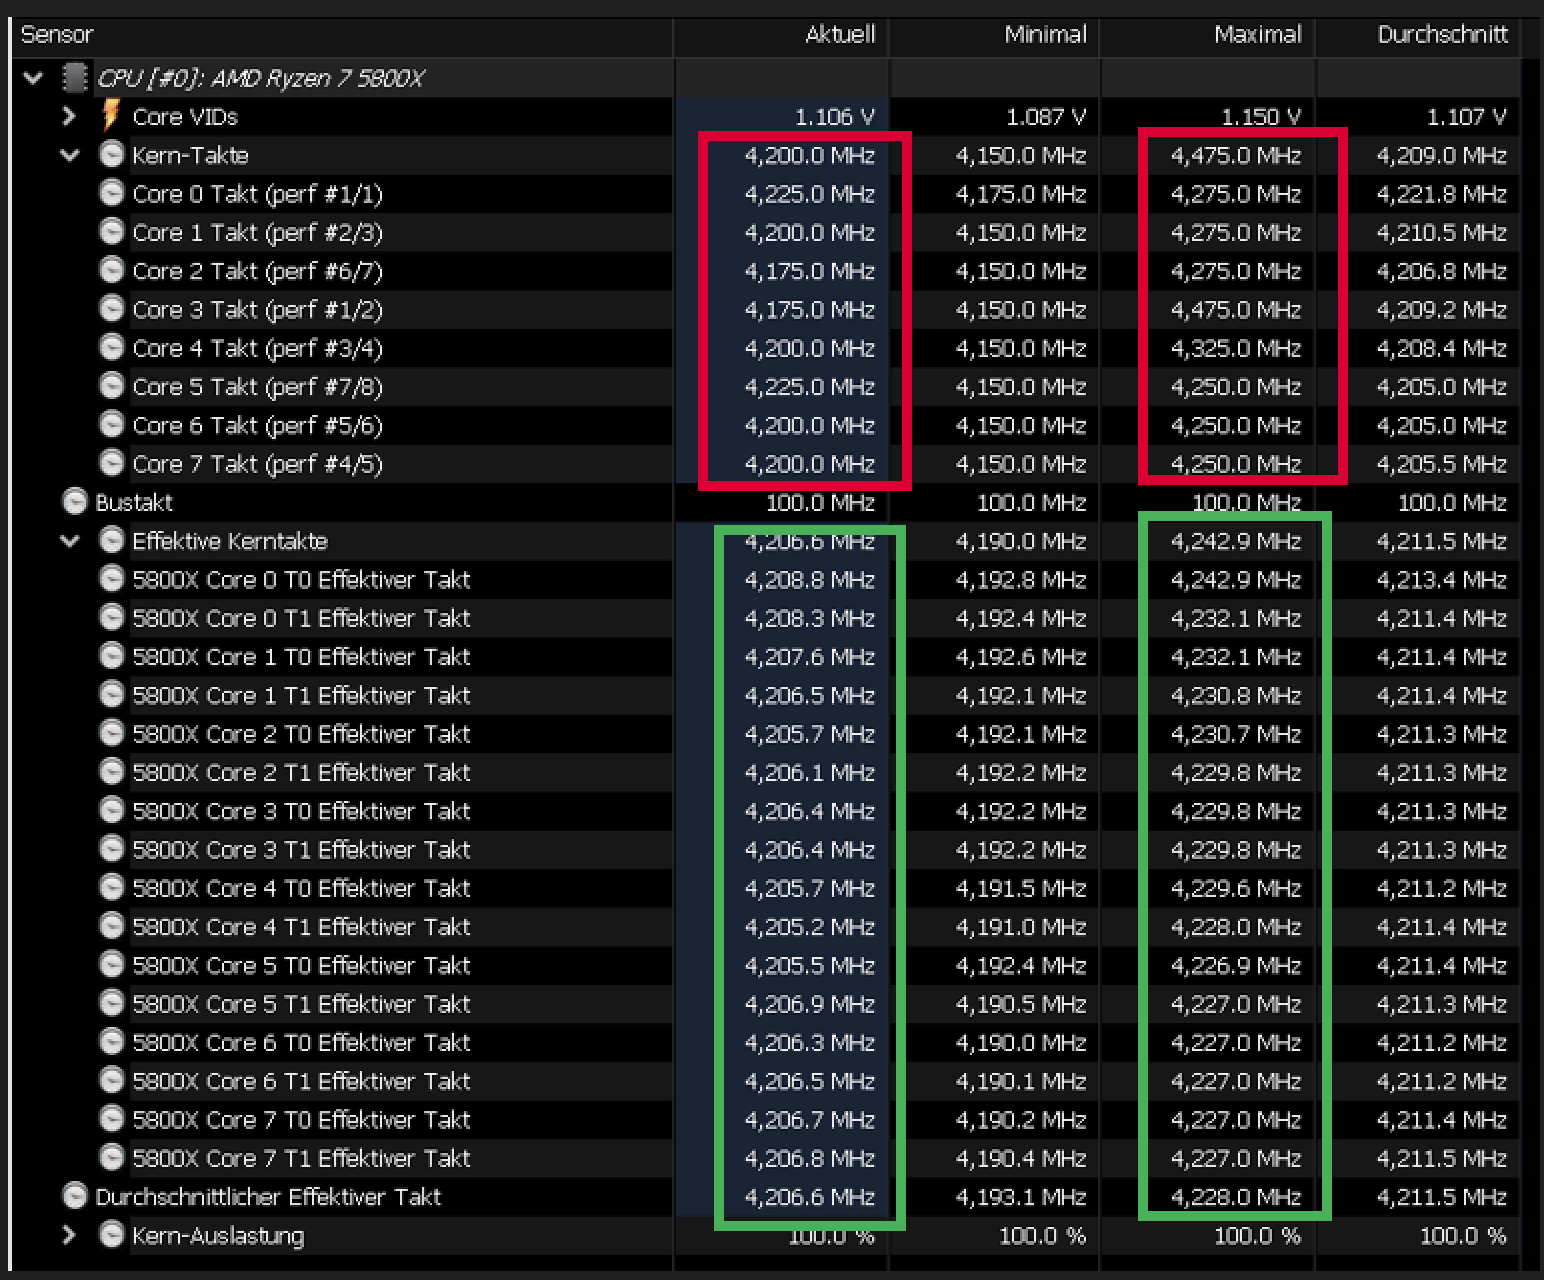Click the Bustakt clock icon
The image size is (1544, 1280).
[x=75, y=501]
